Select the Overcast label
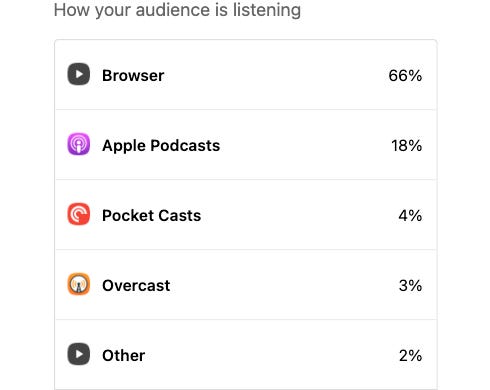Screen dimensions: 490x390 point(136,286)
